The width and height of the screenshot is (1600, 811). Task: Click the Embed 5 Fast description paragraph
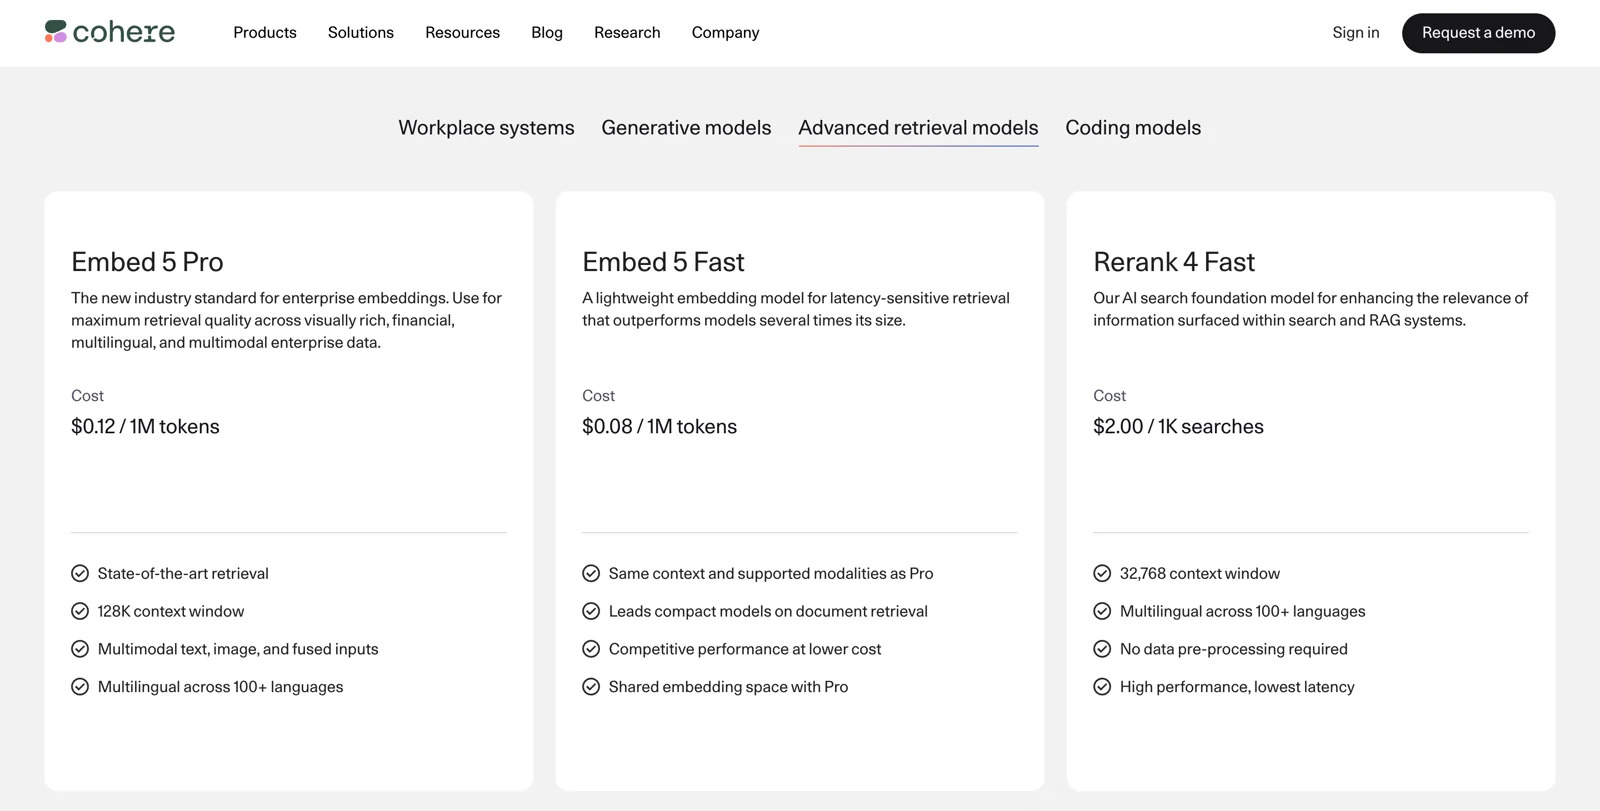click(x=796, y=309)
